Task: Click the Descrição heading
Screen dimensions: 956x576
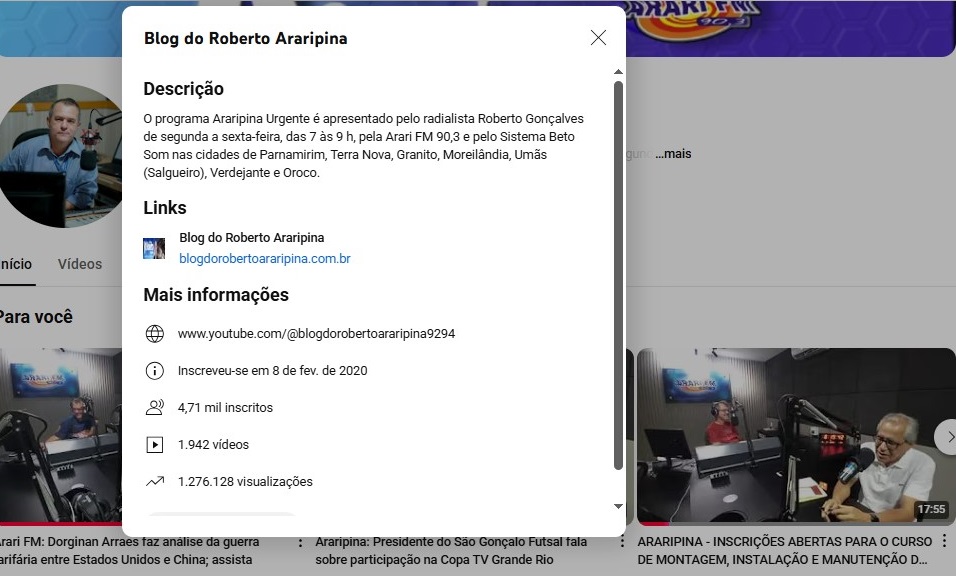Action: [184, 89]
